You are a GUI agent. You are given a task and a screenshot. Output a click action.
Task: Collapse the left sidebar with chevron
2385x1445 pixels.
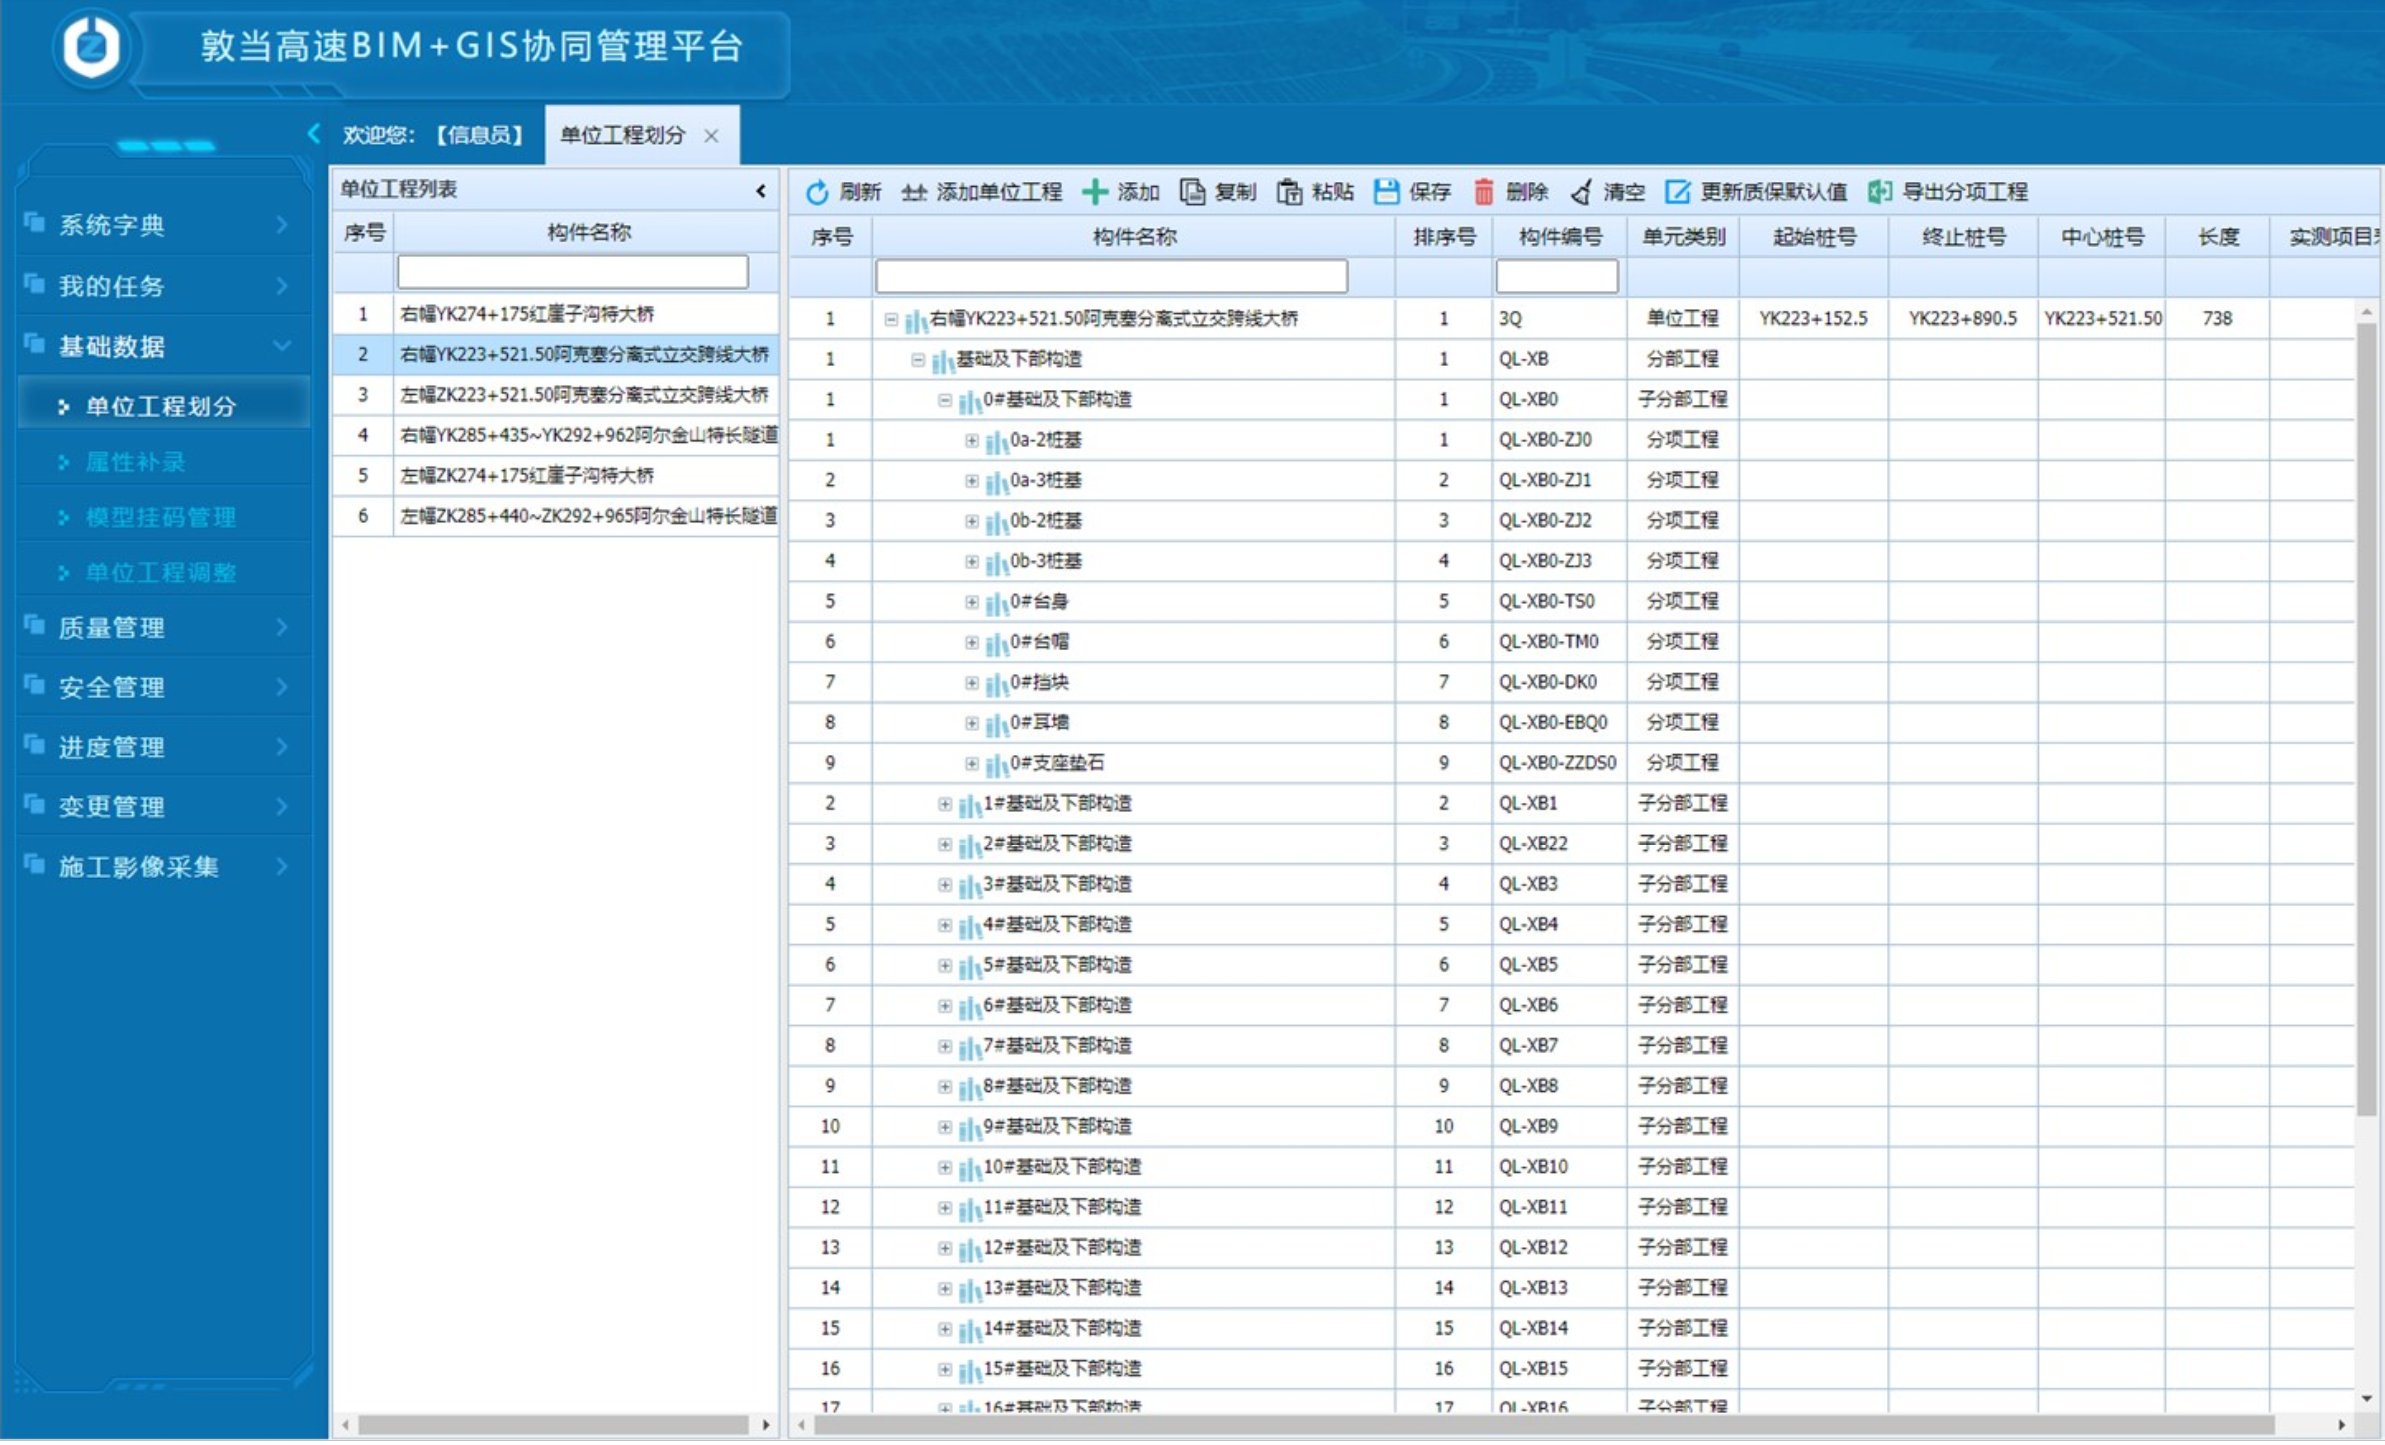[313, 134]
